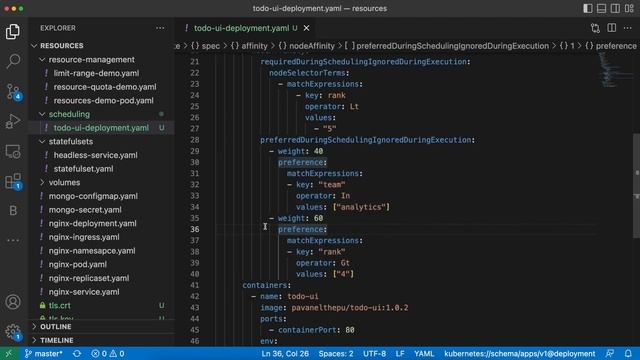Select the kubernetes schema status bar entry
This screenshot has height=360, width=640.
tap(519, 353)
